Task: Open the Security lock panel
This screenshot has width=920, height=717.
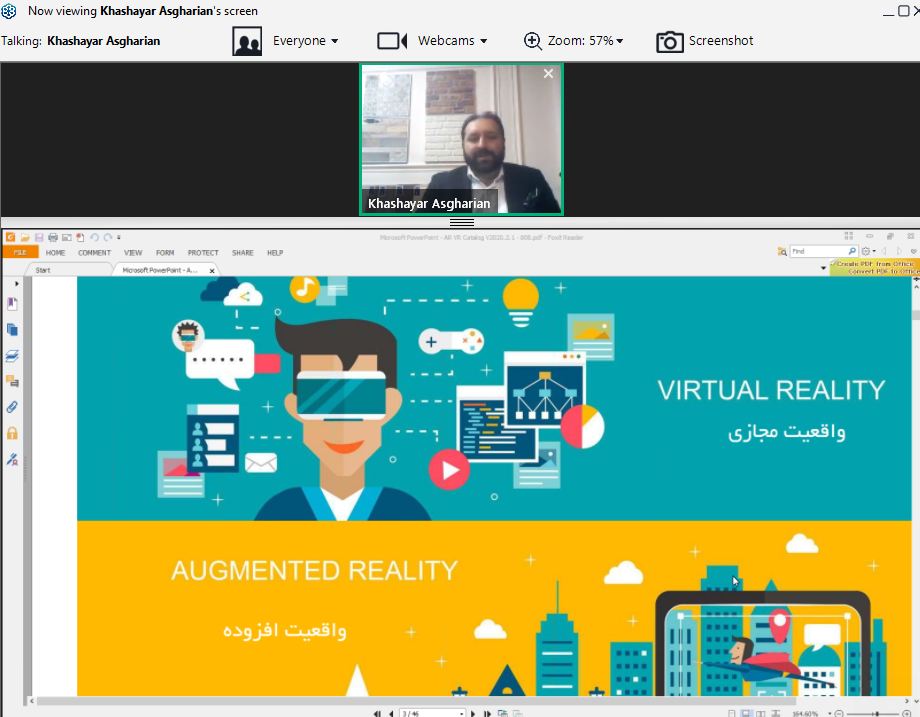Action: 13,433
